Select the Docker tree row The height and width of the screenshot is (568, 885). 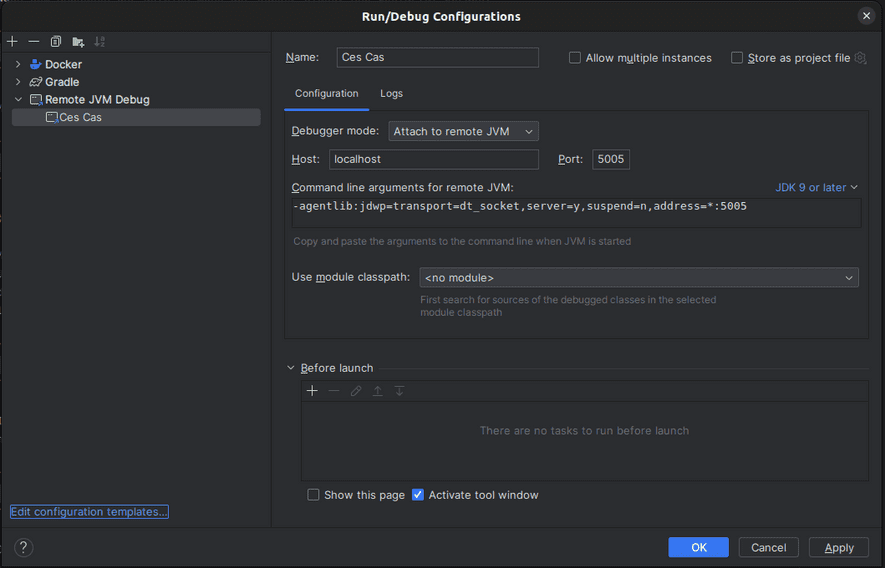tap(136, 64)
